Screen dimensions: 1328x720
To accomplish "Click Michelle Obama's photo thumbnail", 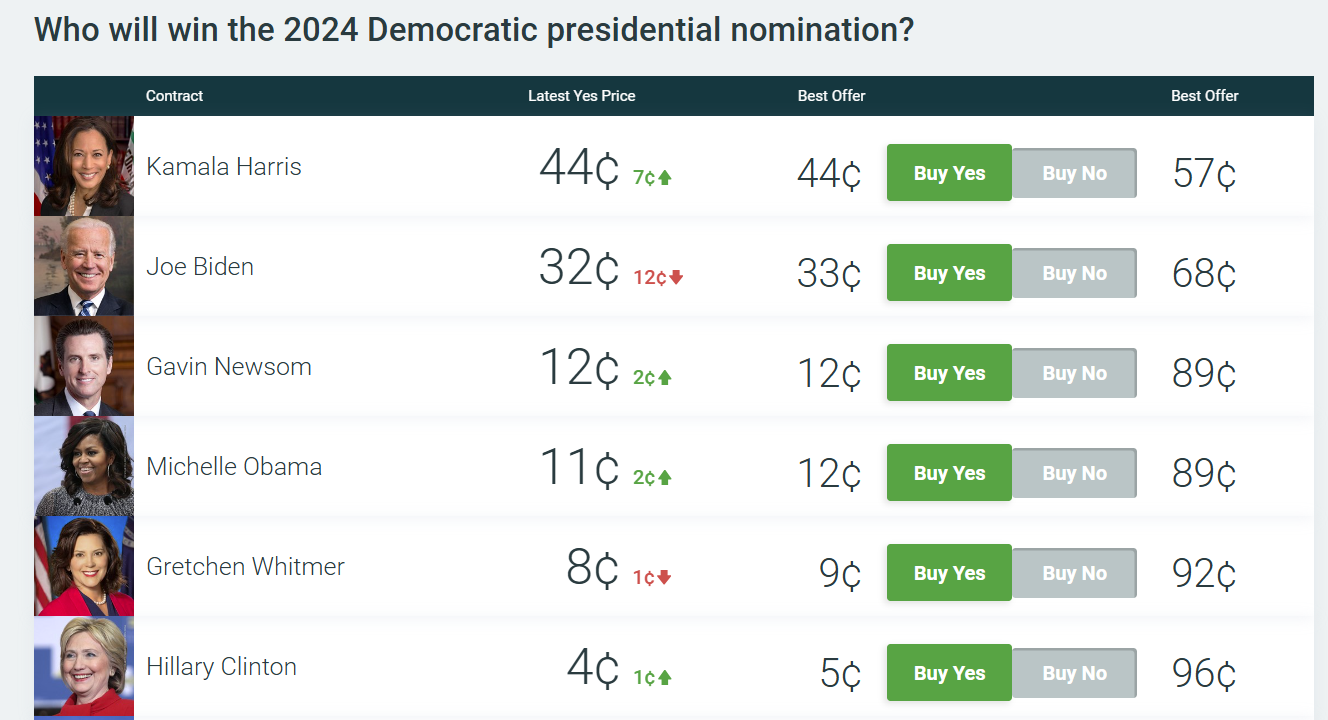I will (x=84, y=466).
